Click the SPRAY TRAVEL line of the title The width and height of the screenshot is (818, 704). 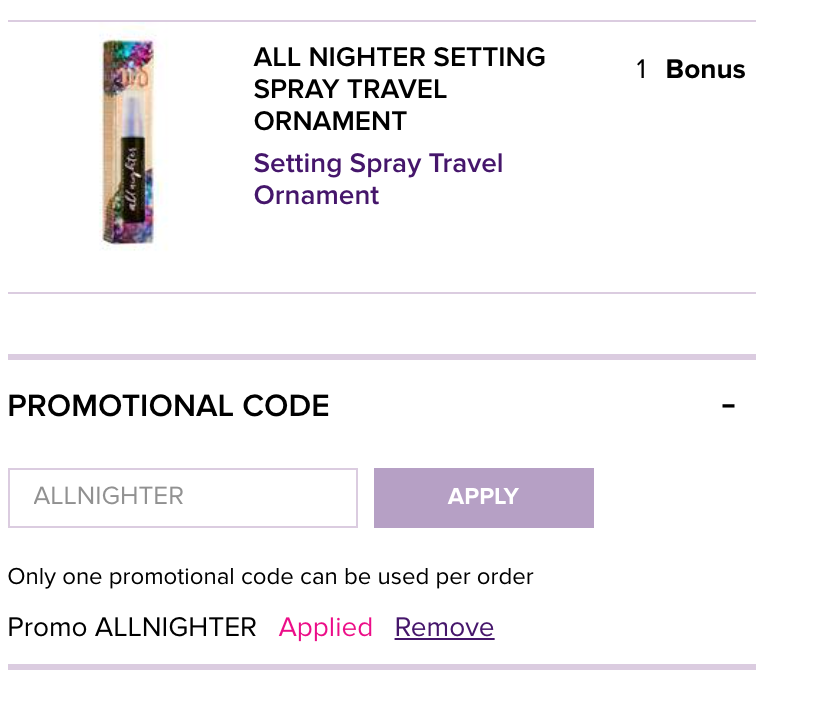(x=350, y=89)
